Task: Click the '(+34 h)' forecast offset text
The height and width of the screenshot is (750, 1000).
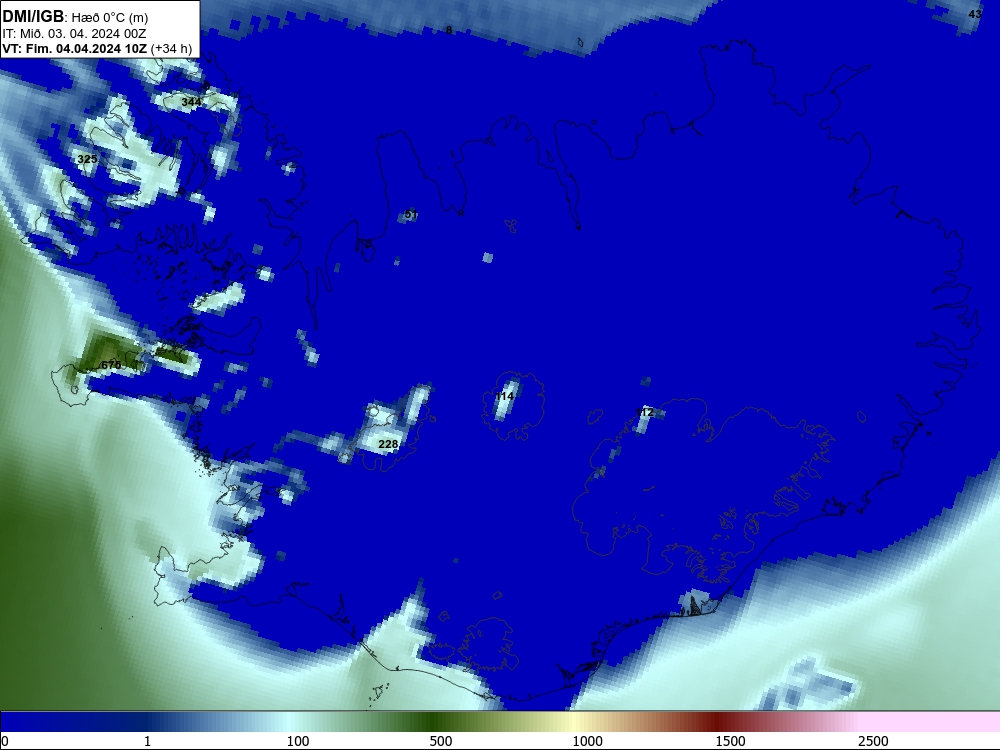Action: coord(171,49)
